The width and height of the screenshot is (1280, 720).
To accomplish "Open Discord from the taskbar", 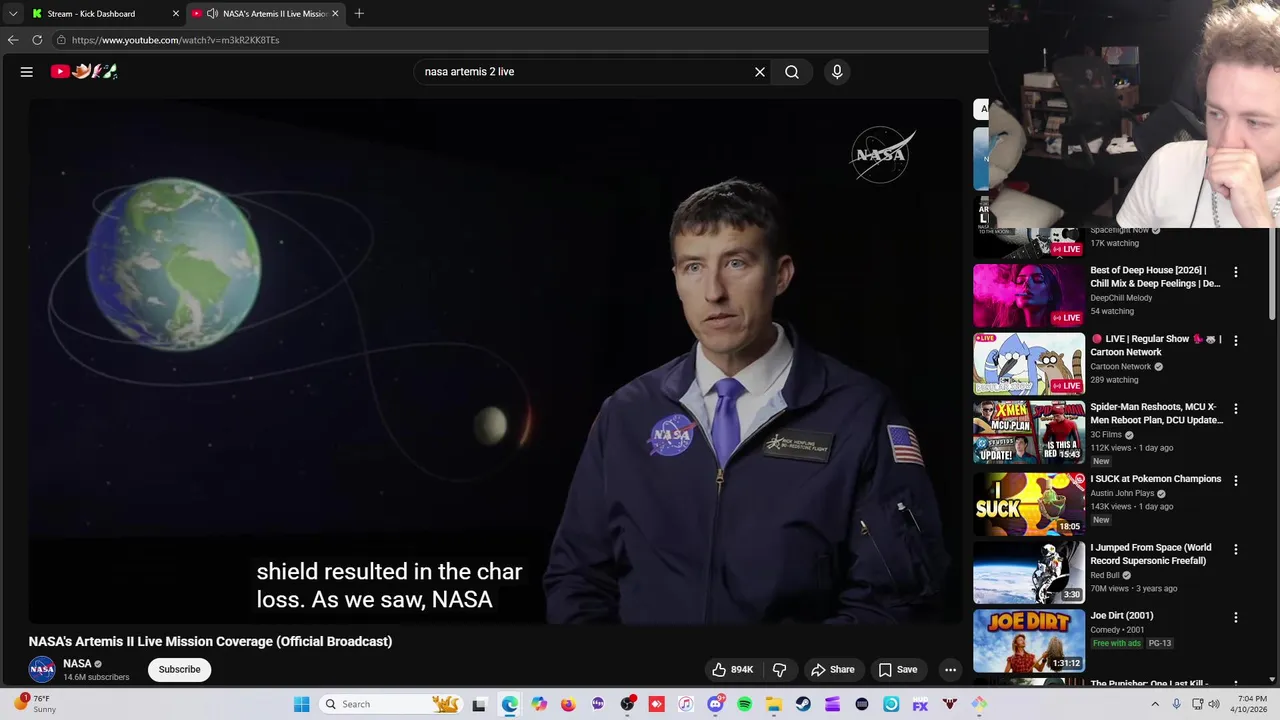I will [x=715, y=704].
